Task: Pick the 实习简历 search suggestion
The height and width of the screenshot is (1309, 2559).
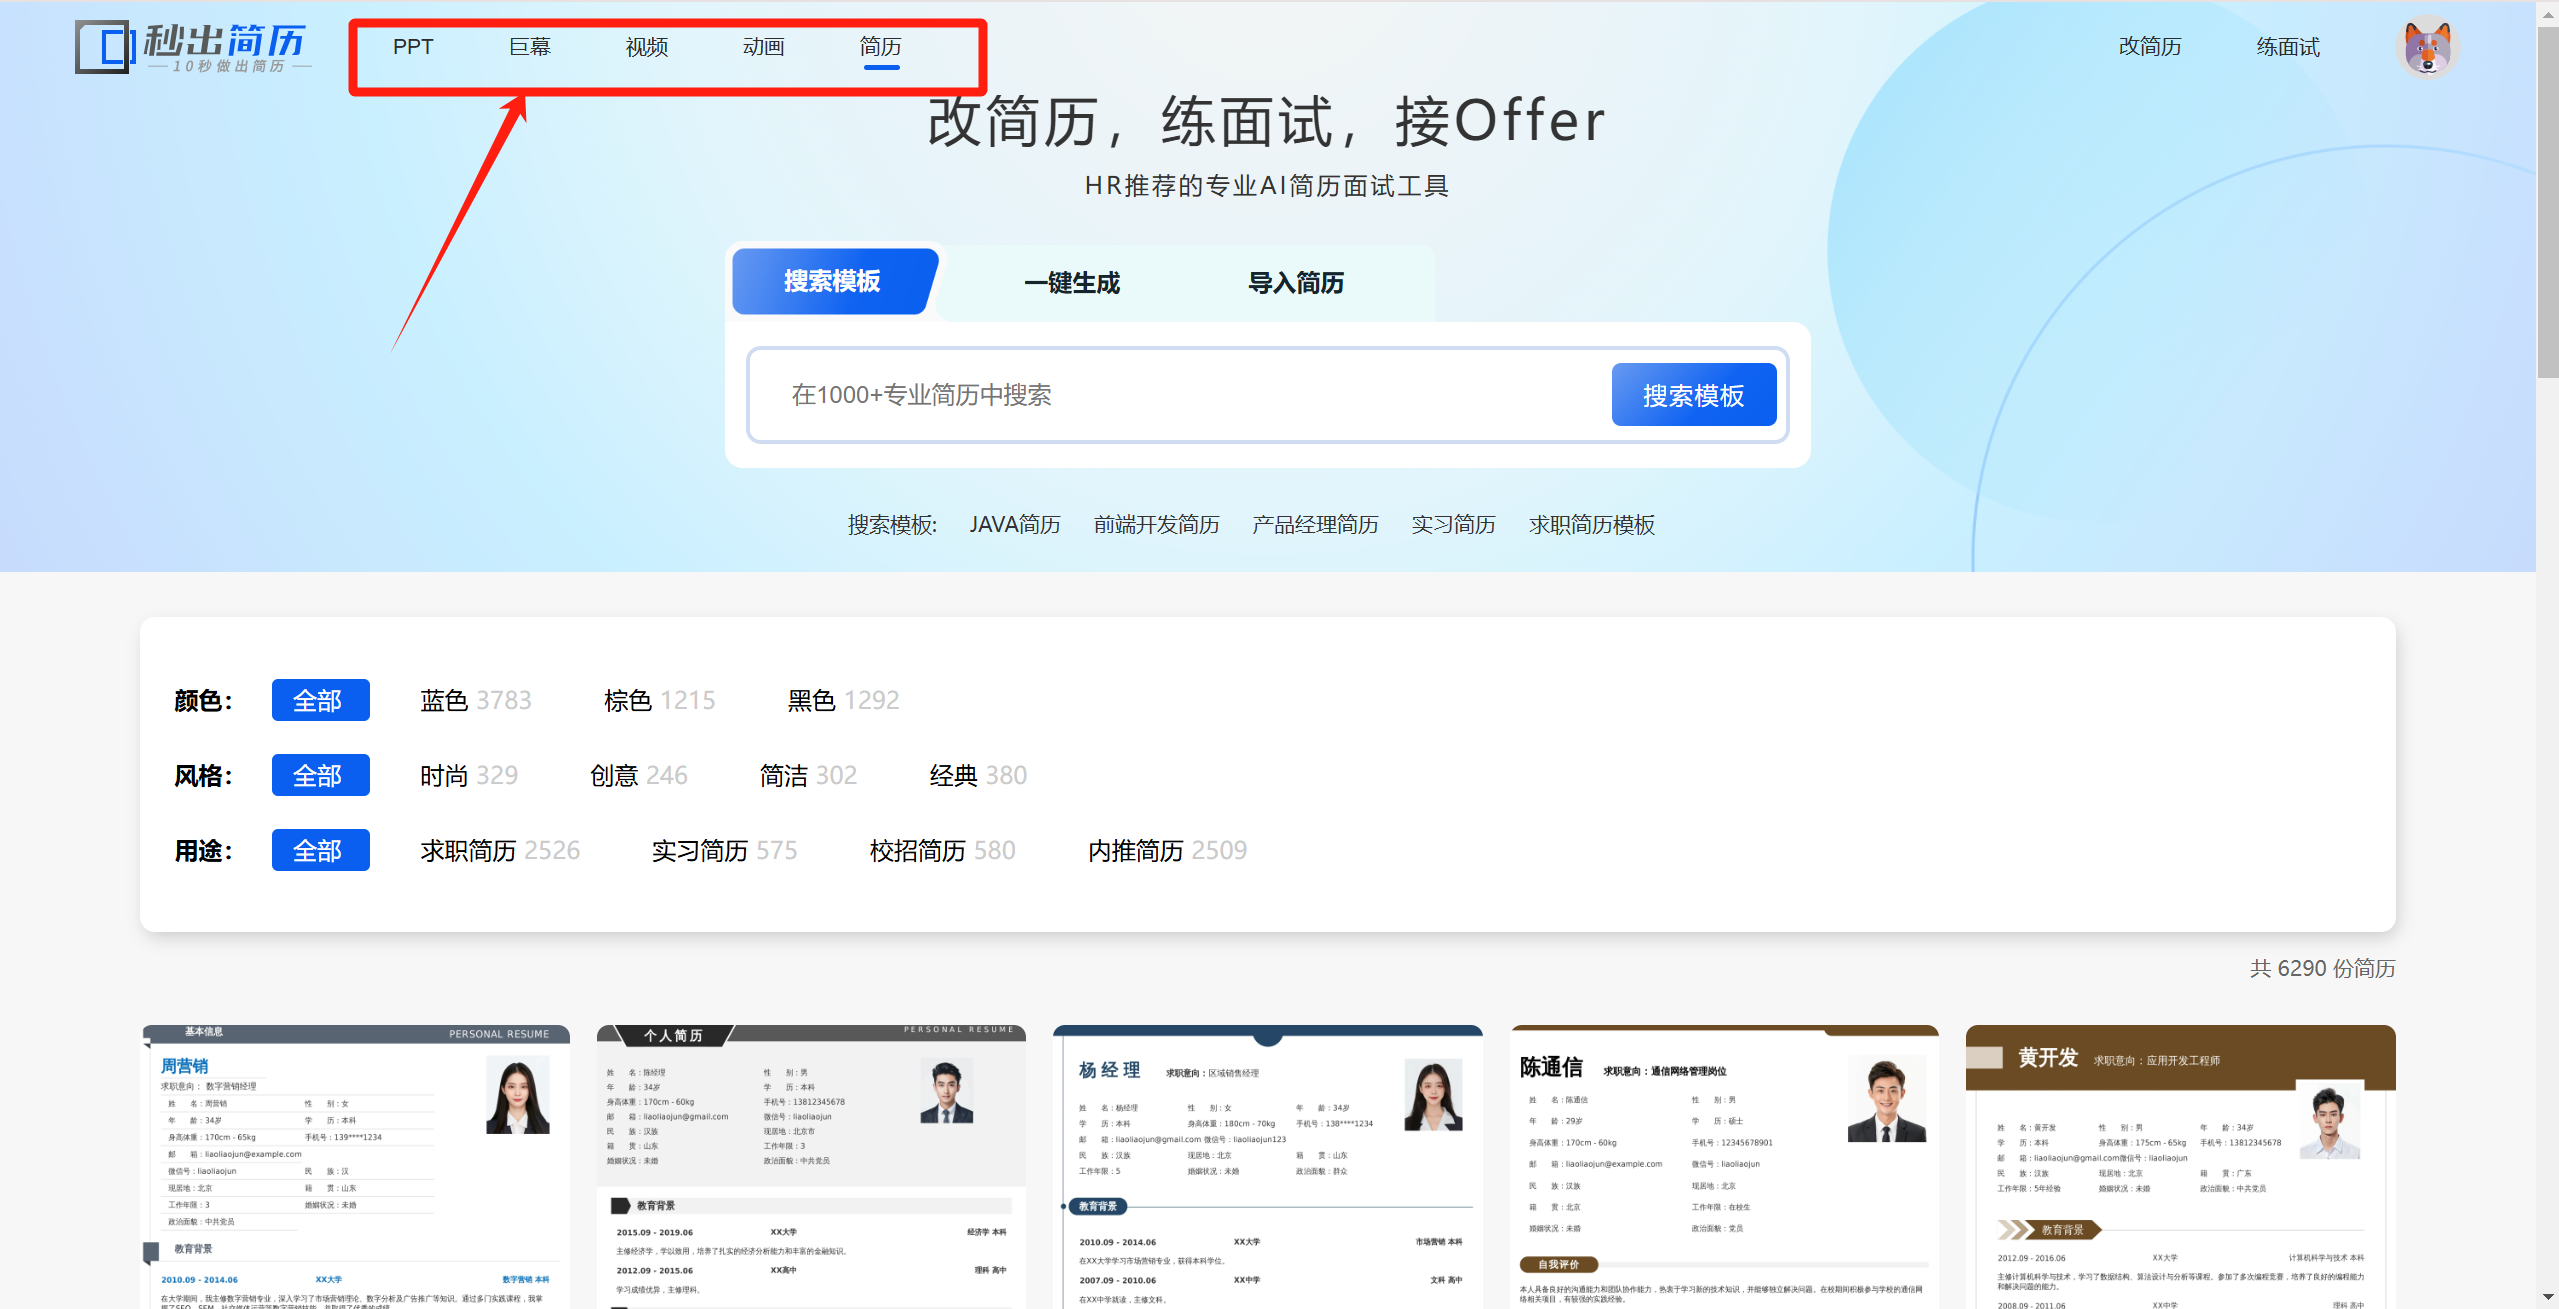Action: 1454,525
